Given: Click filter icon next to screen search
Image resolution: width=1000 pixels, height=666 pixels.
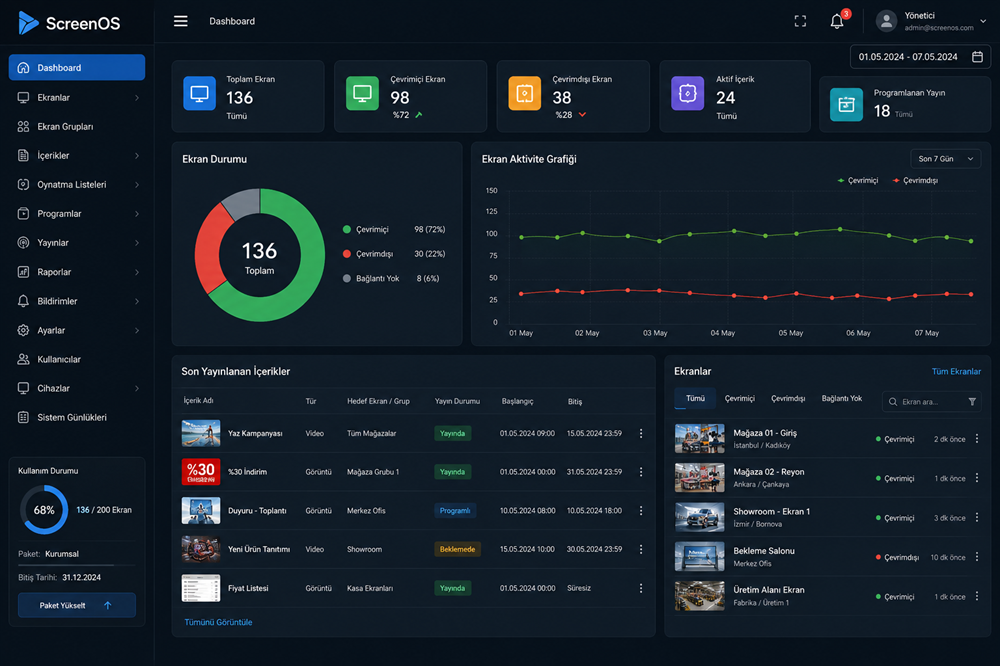Looking at the screenshot, I should pos(972,401).
